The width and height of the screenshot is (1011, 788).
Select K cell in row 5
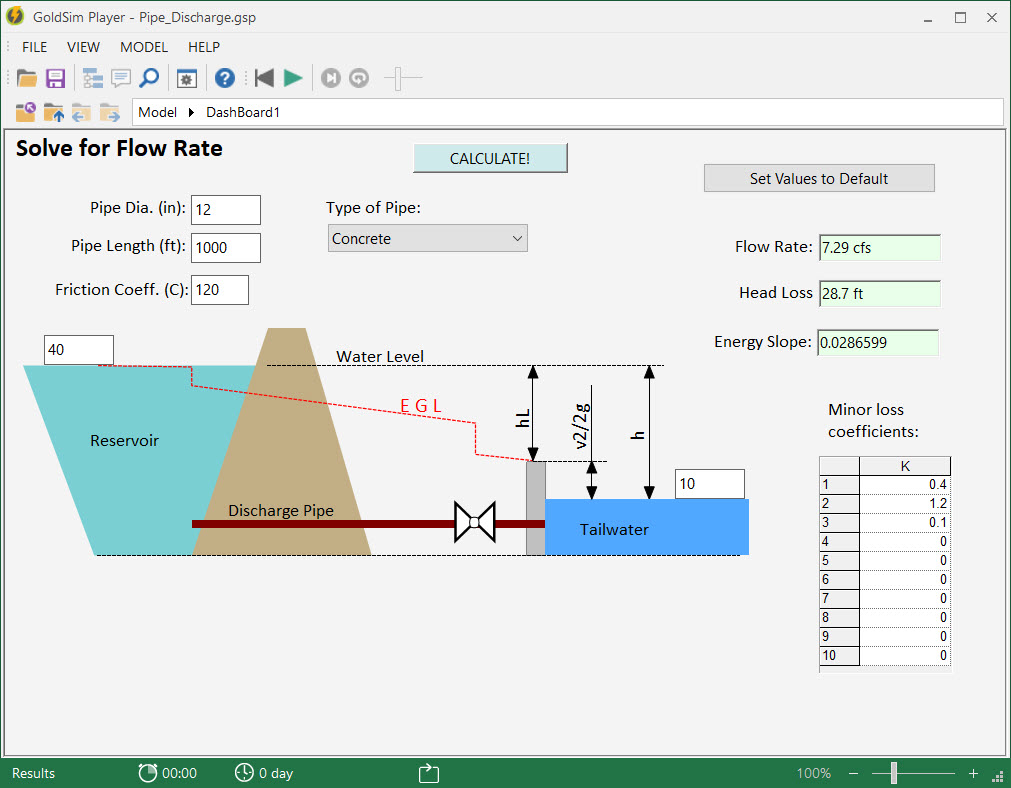click(905, 560)
